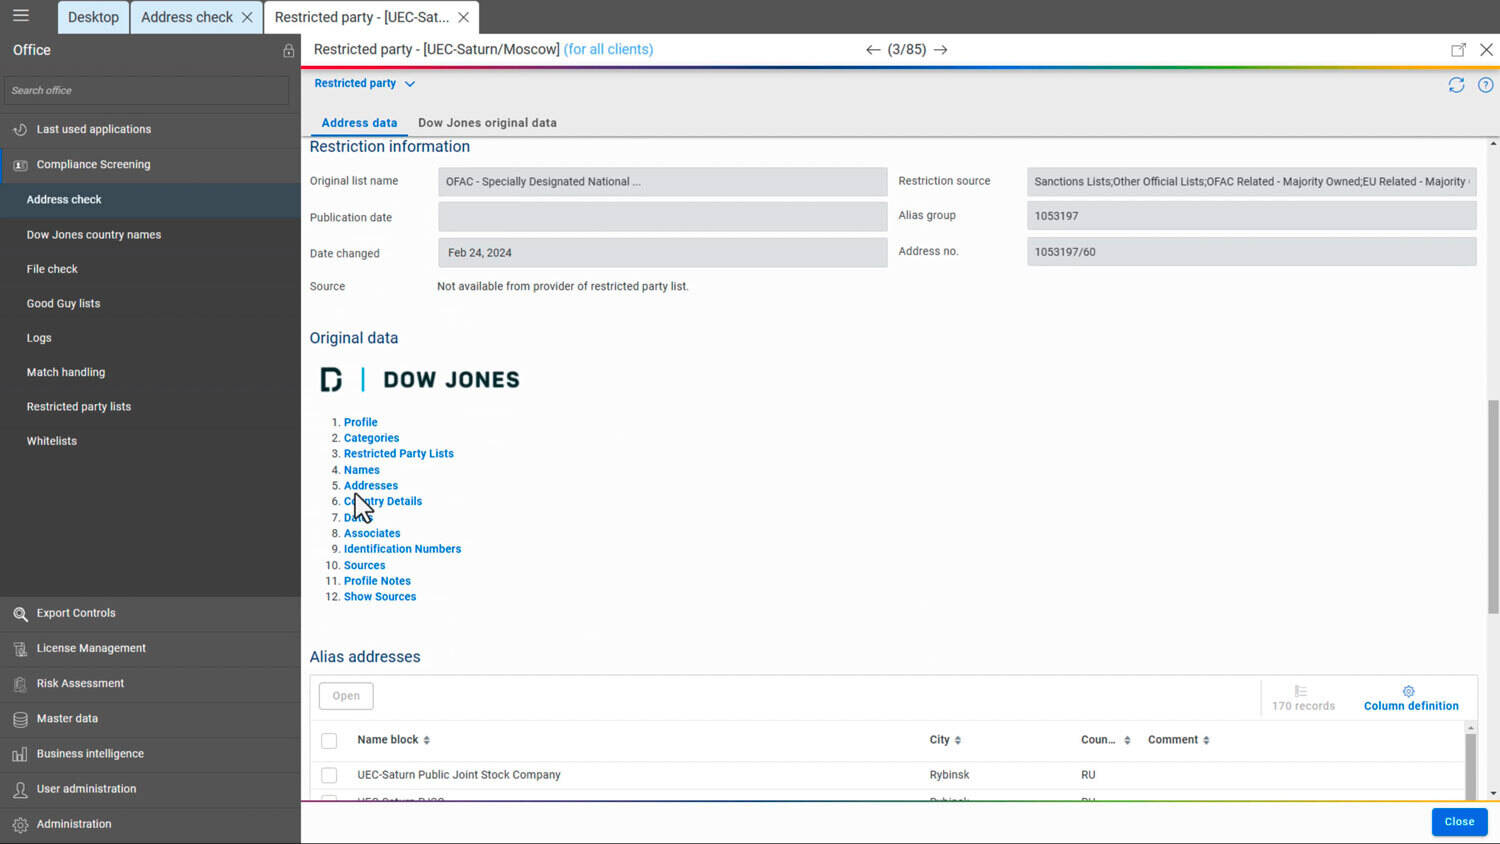Go to next record arrow
The height and width of the screenshot is (844, 1500).
(x=941, y=49)
